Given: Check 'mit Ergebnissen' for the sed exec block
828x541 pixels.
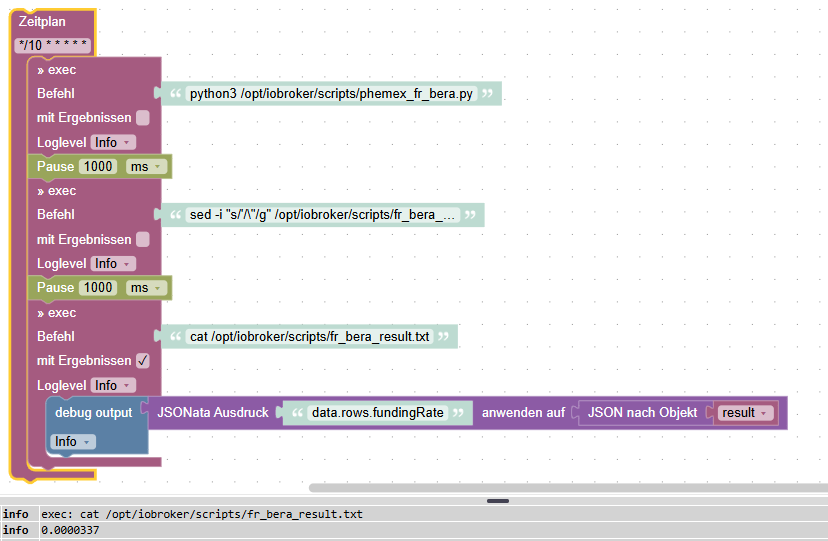Looking at the screenshot, I should (x=143, y=239).
